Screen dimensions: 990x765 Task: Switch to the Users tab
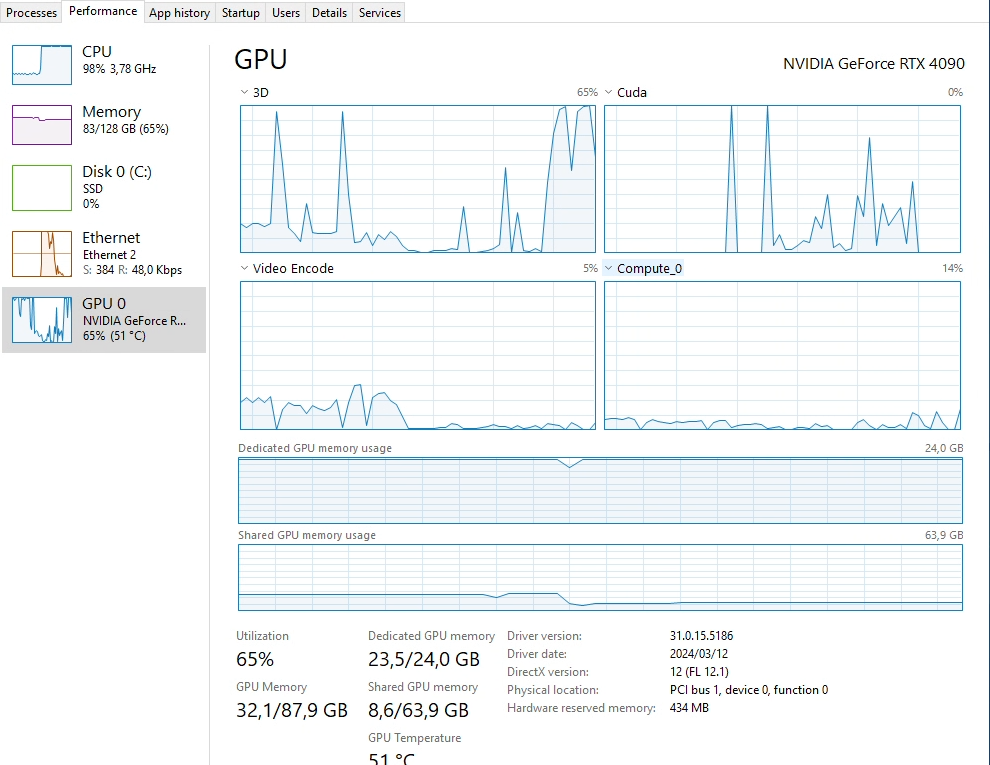click(285, 13)
